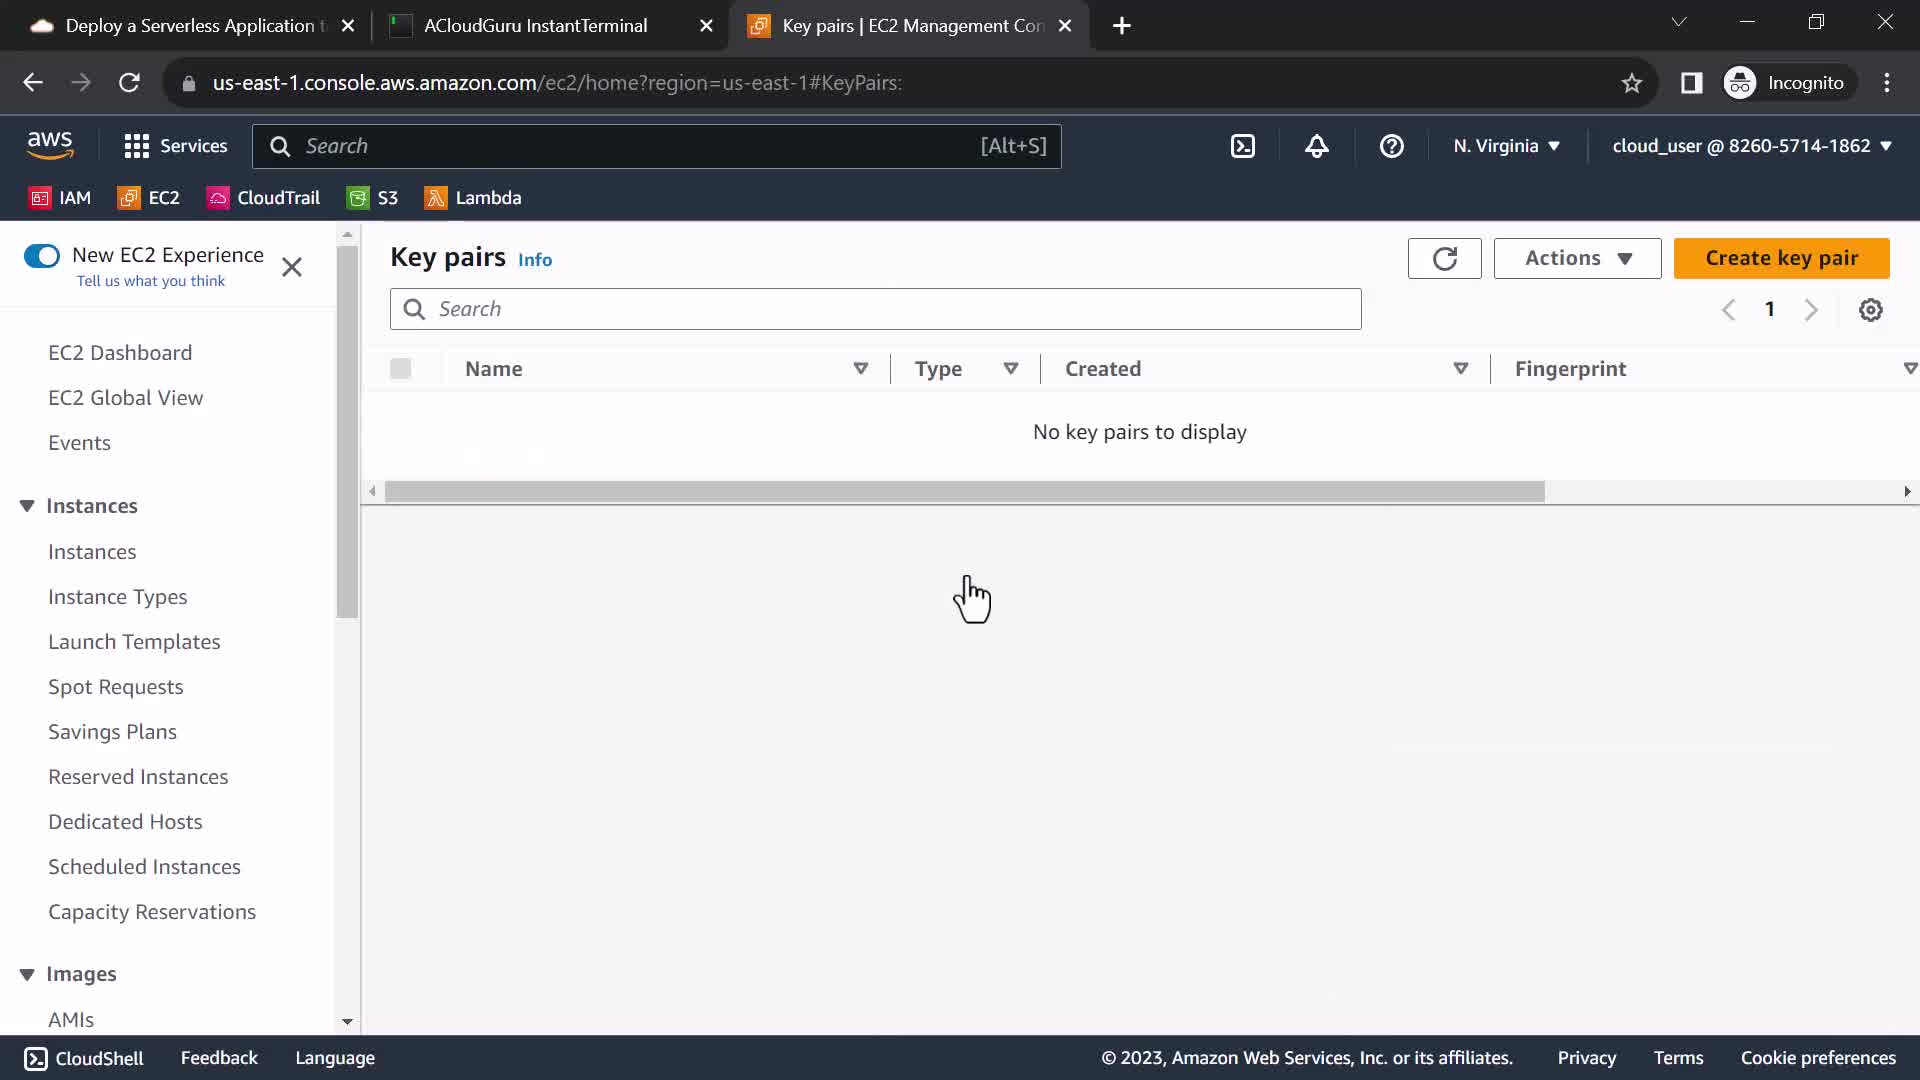Click the Create key pair button

[1781, 259]
